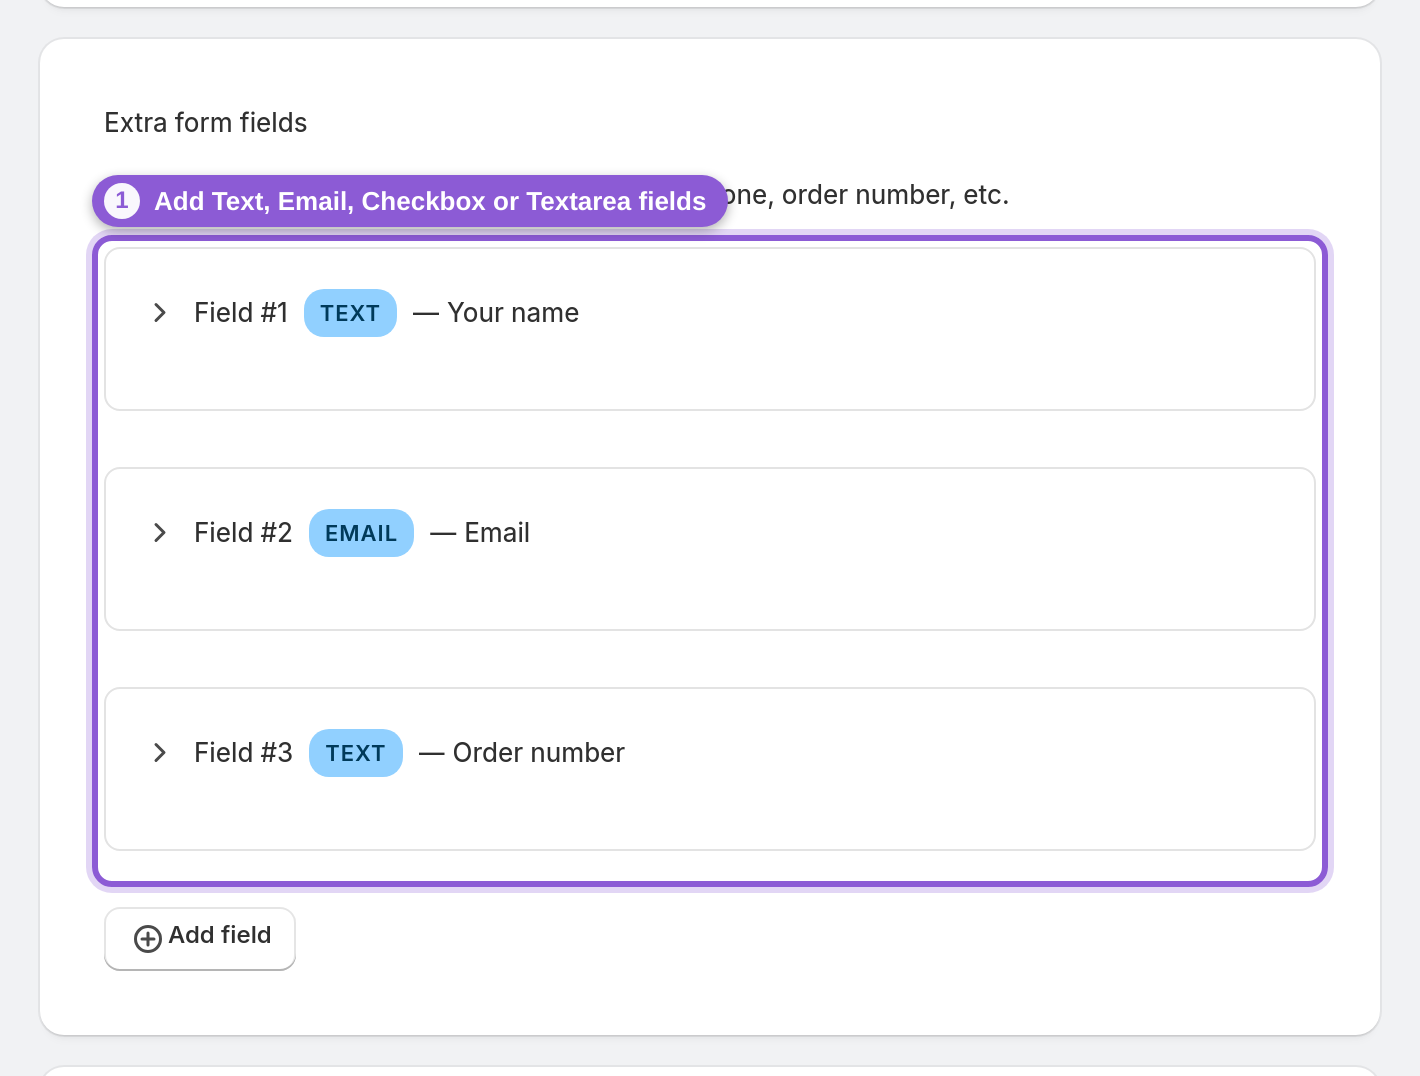The image size is (1420, 1076).
Task: Expand Field #1 chevron
Action: [x=160, y=313]
